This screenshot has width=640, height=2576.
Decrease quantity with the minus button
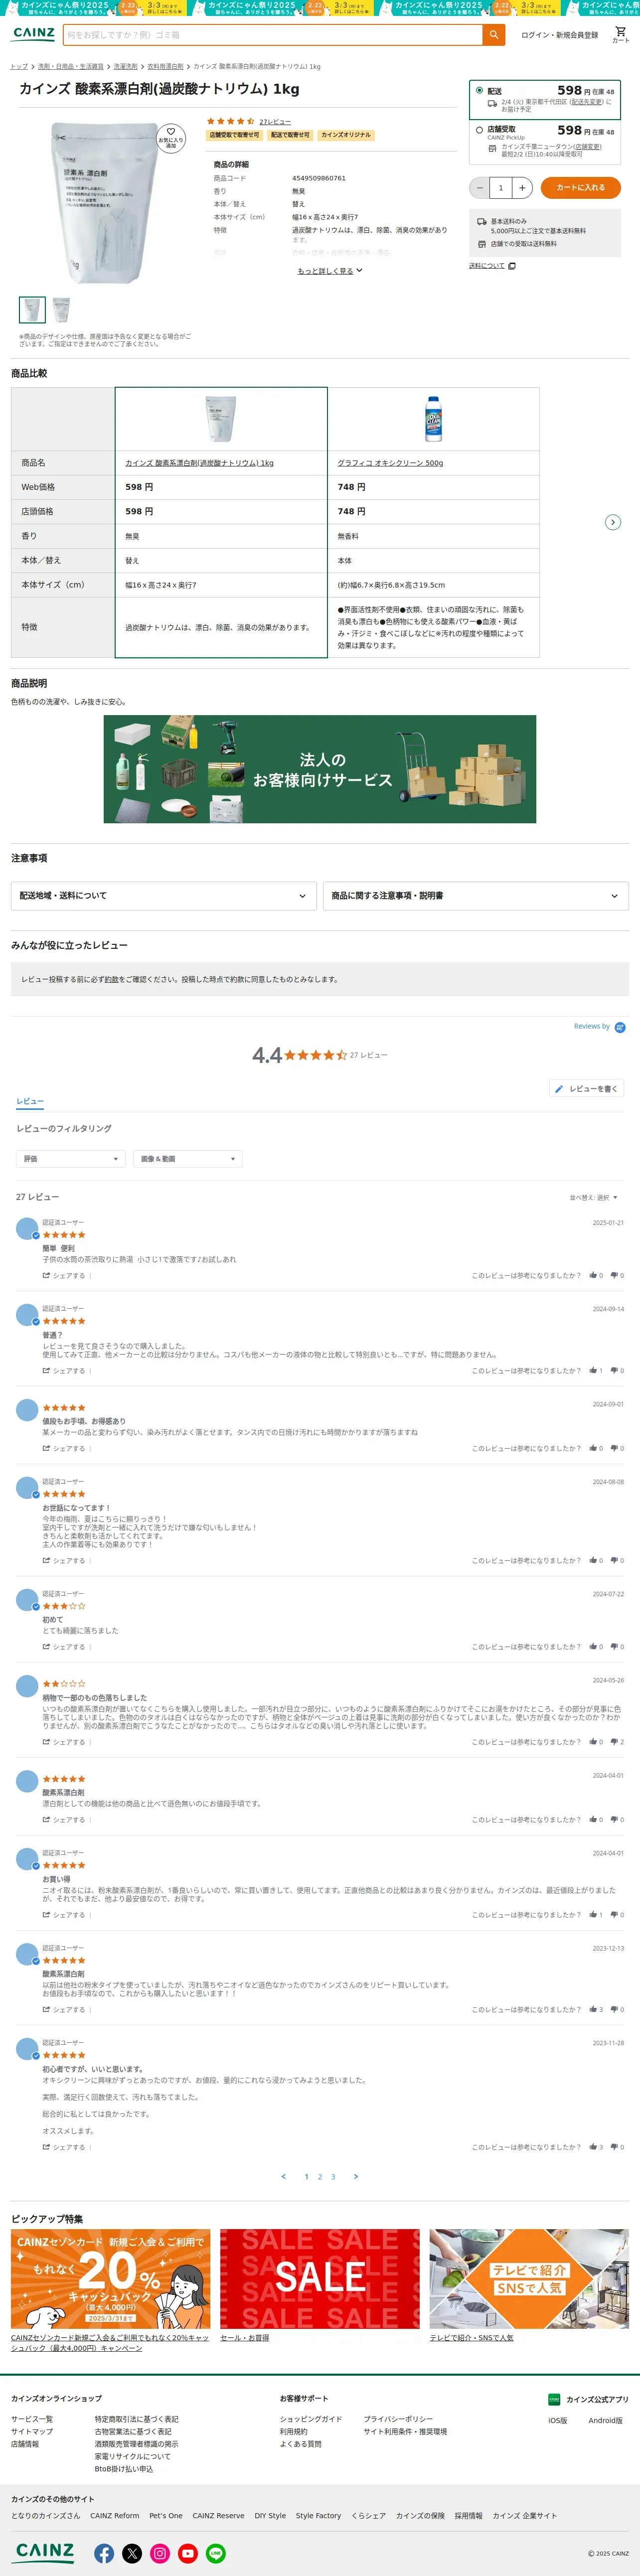click(x=479, y=187)
